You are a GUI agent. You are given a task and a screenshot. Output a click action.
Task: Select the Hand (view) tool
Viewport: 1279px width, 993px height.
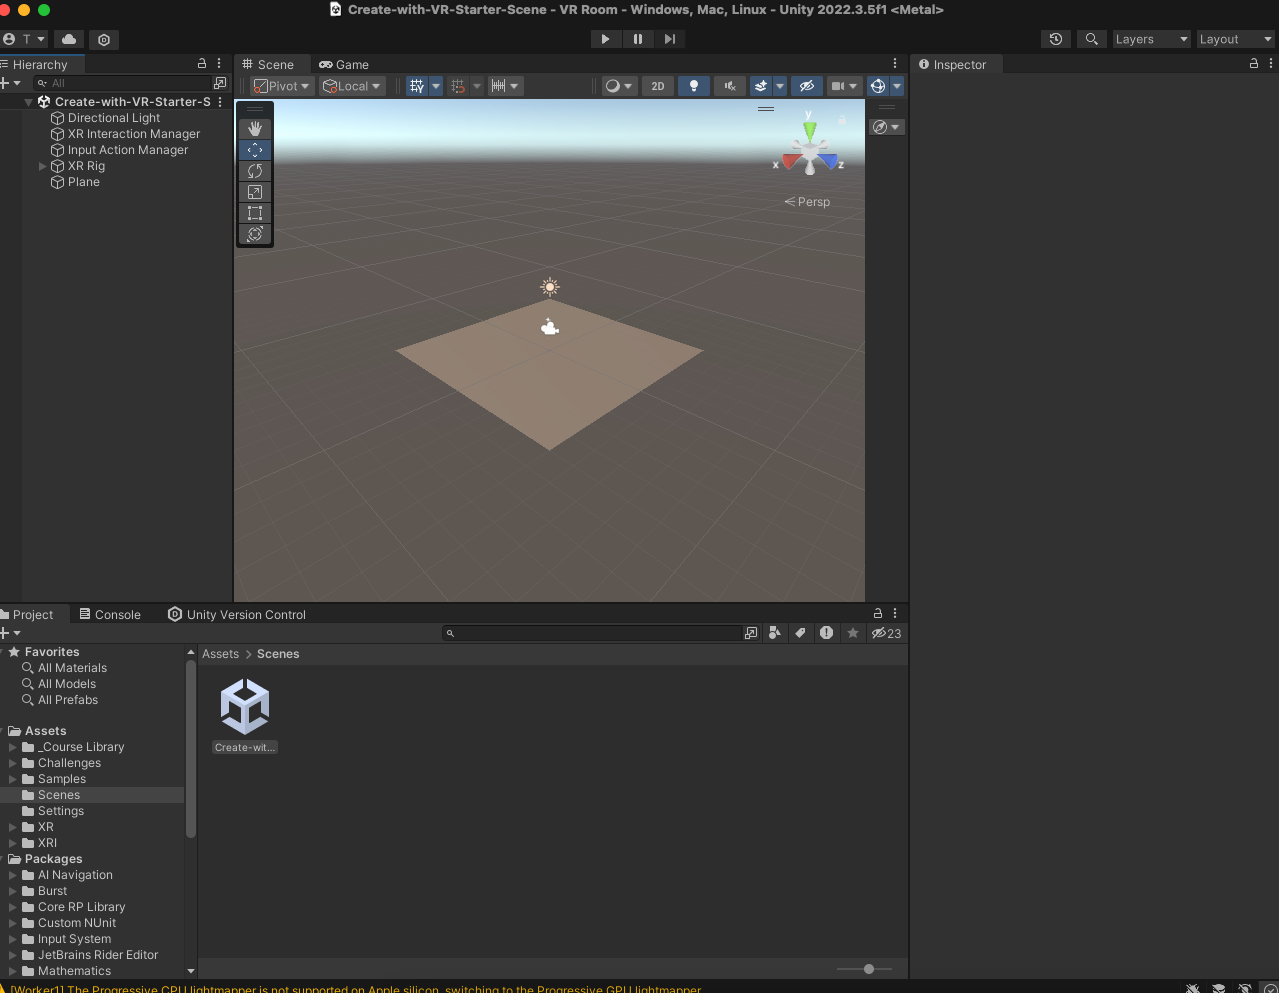coord(255,129)
